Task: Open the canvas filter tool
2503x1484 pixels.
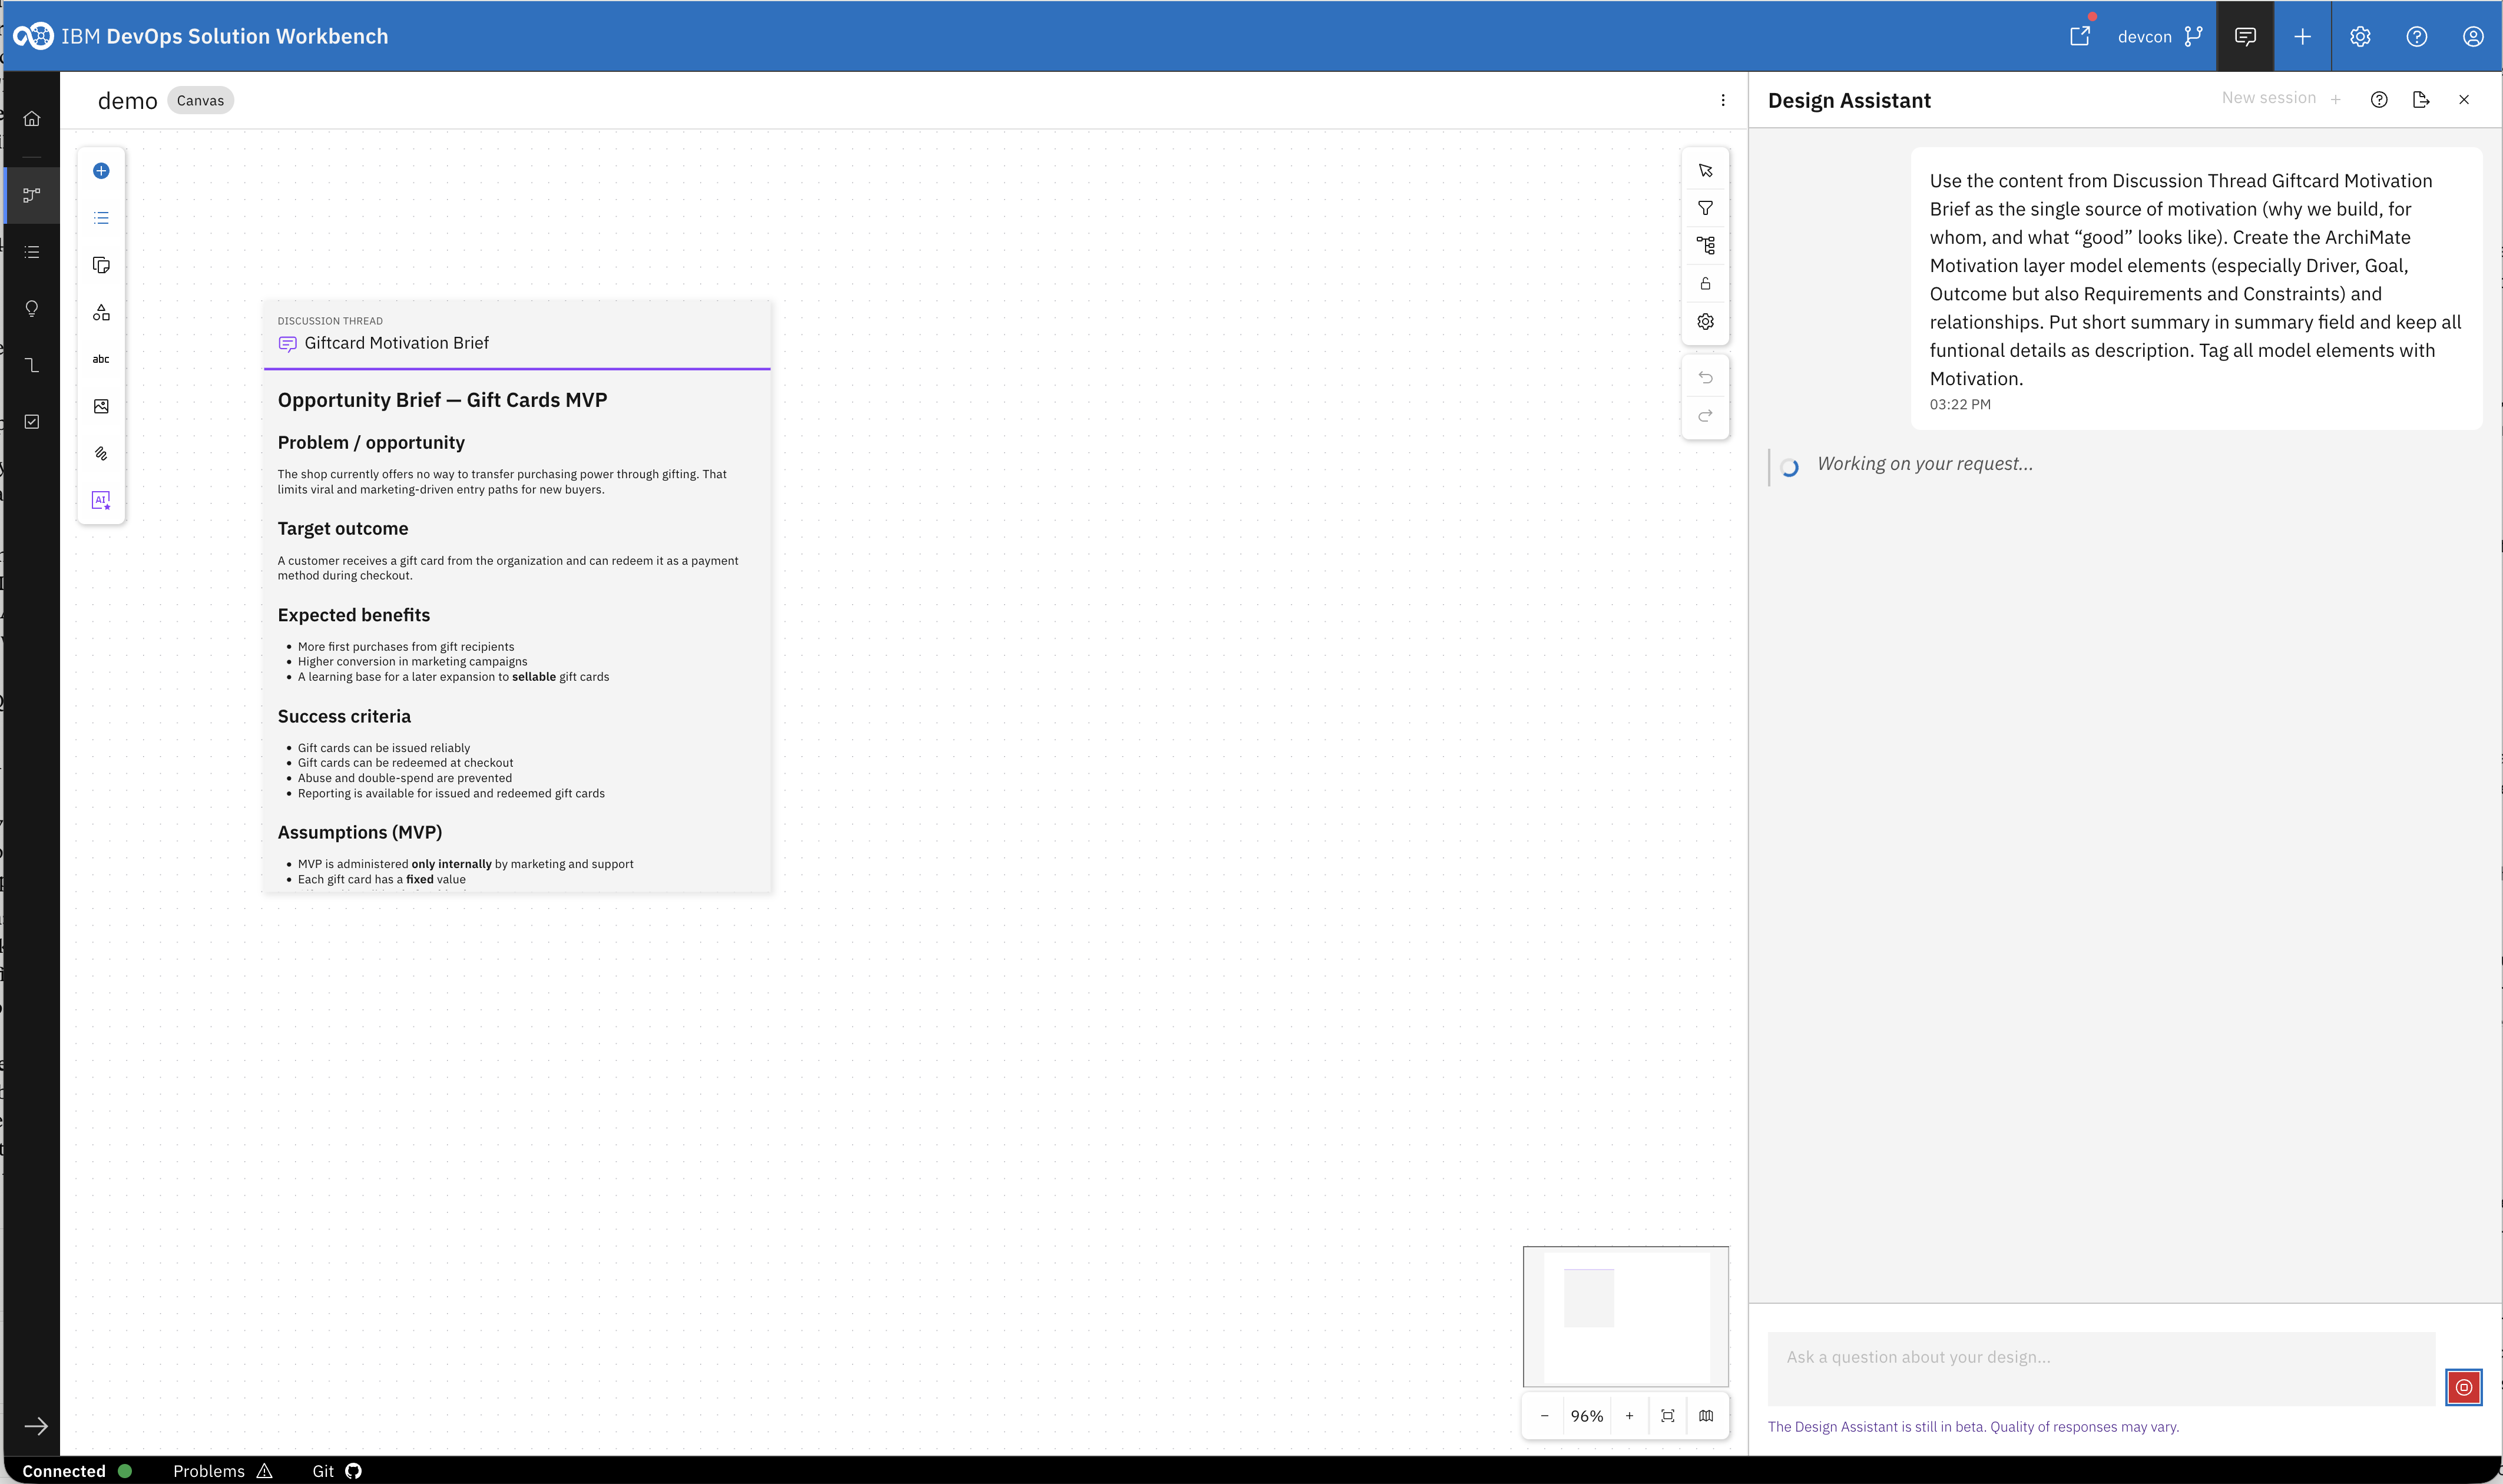Action: pos(1705,208)
